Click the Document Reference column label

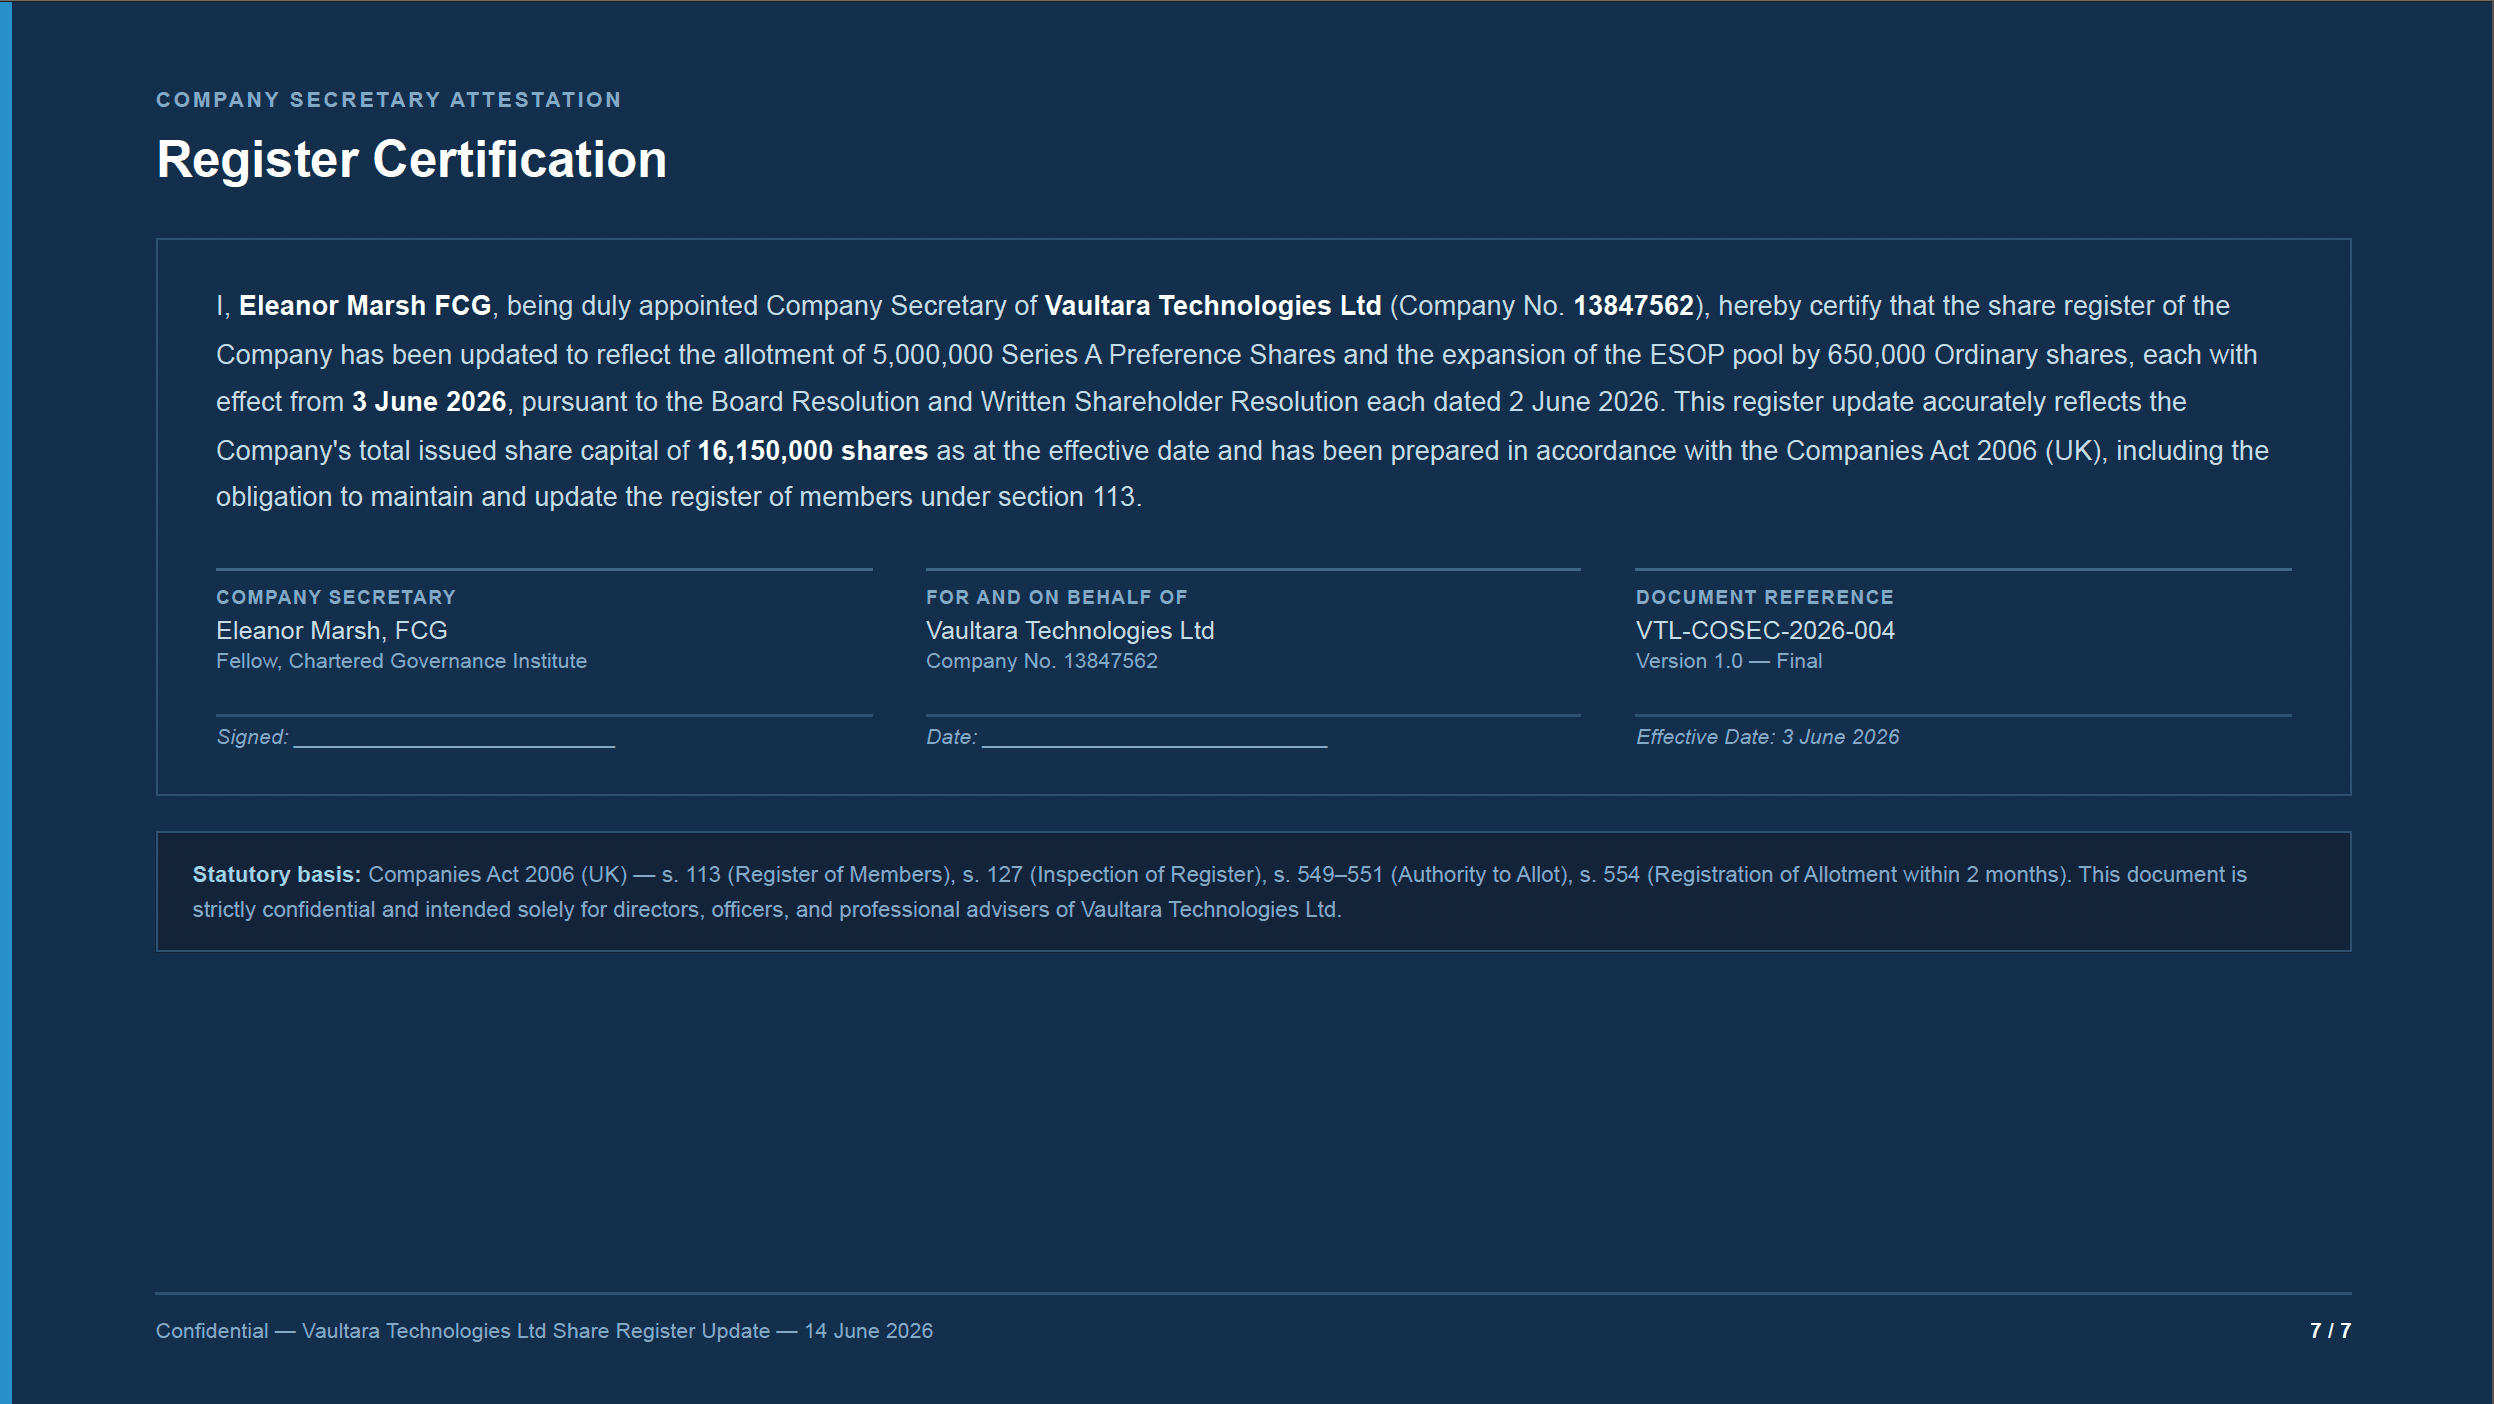click(x=1764, y=597)
